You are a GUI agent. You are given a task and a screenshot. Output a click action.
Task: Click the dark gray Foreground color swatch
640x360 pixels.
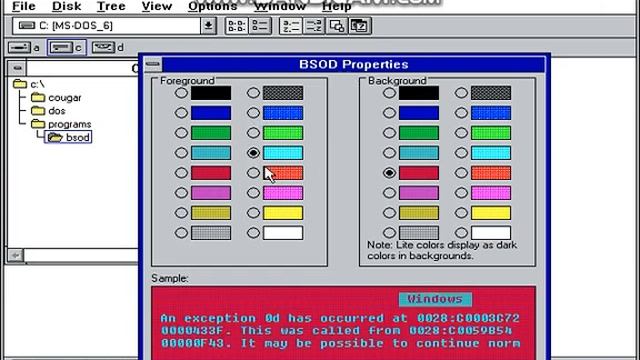283,93
